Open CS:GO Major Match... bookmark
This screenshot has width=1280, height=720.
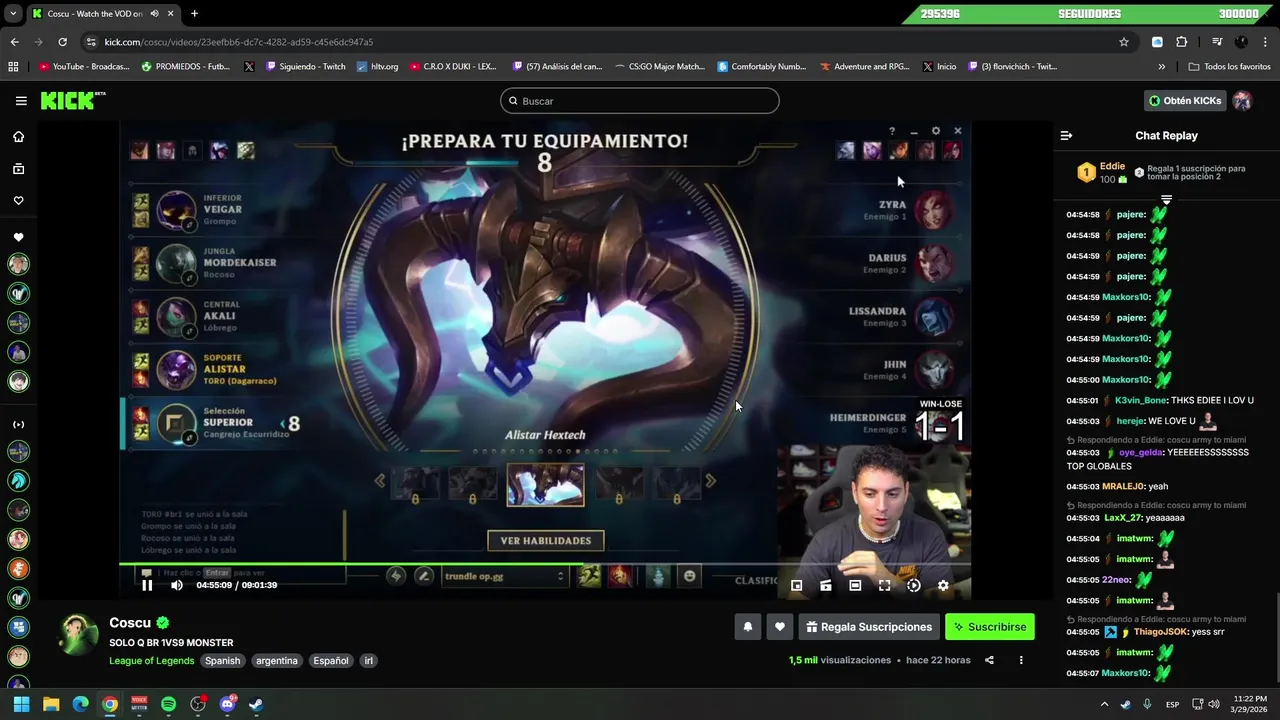pyautogui.click(x=659, y=67)
